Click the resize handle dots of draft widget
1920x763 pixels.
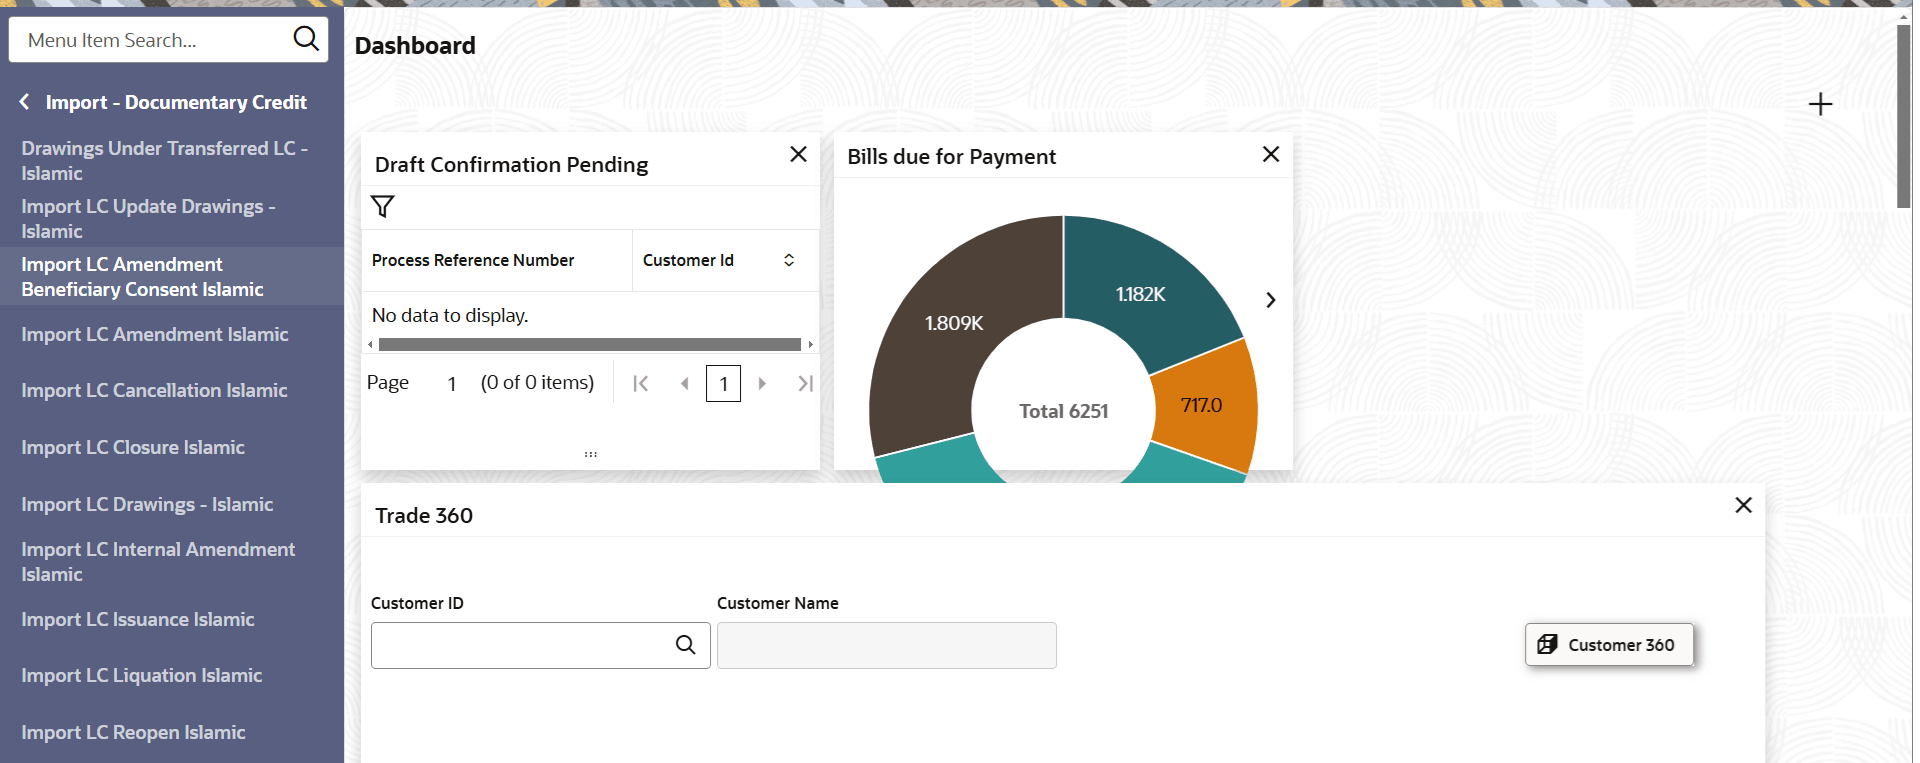[591, 454]
